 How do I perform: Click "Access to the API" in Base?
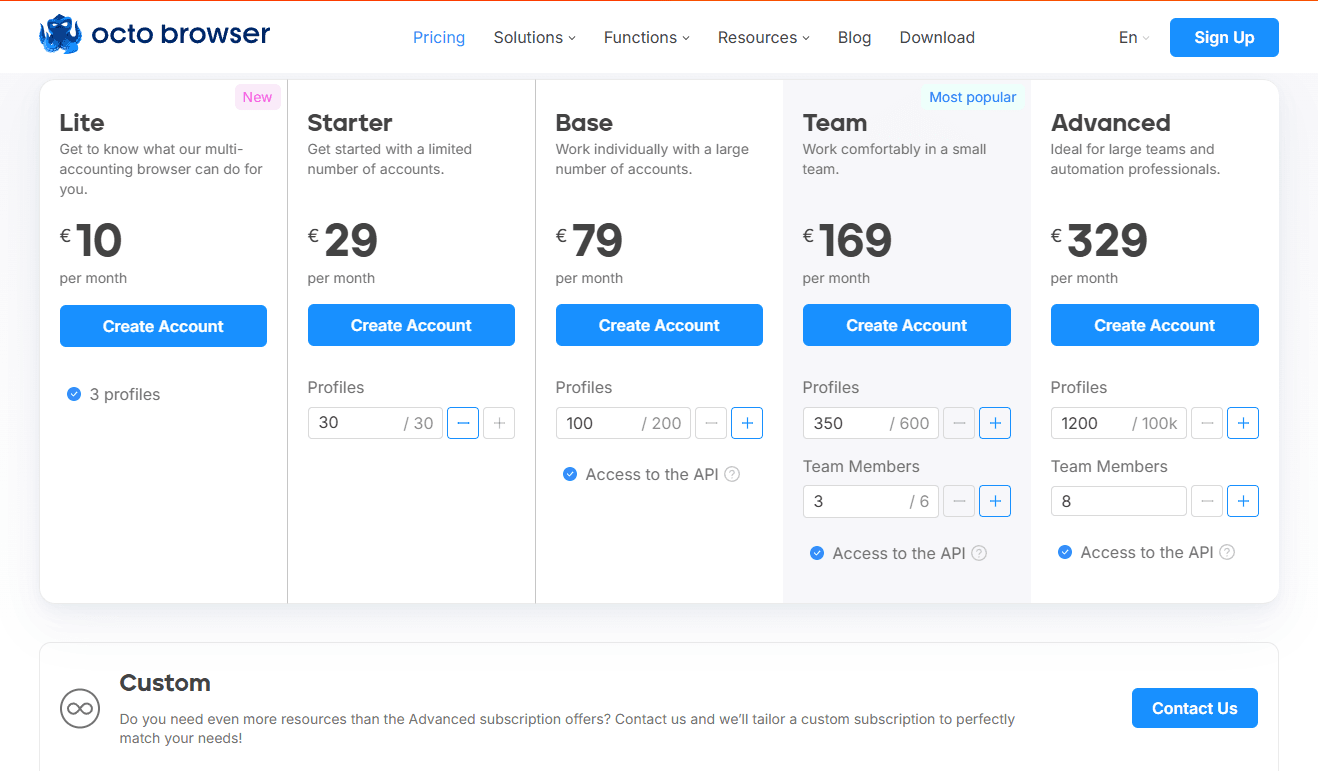click(652, 474)
